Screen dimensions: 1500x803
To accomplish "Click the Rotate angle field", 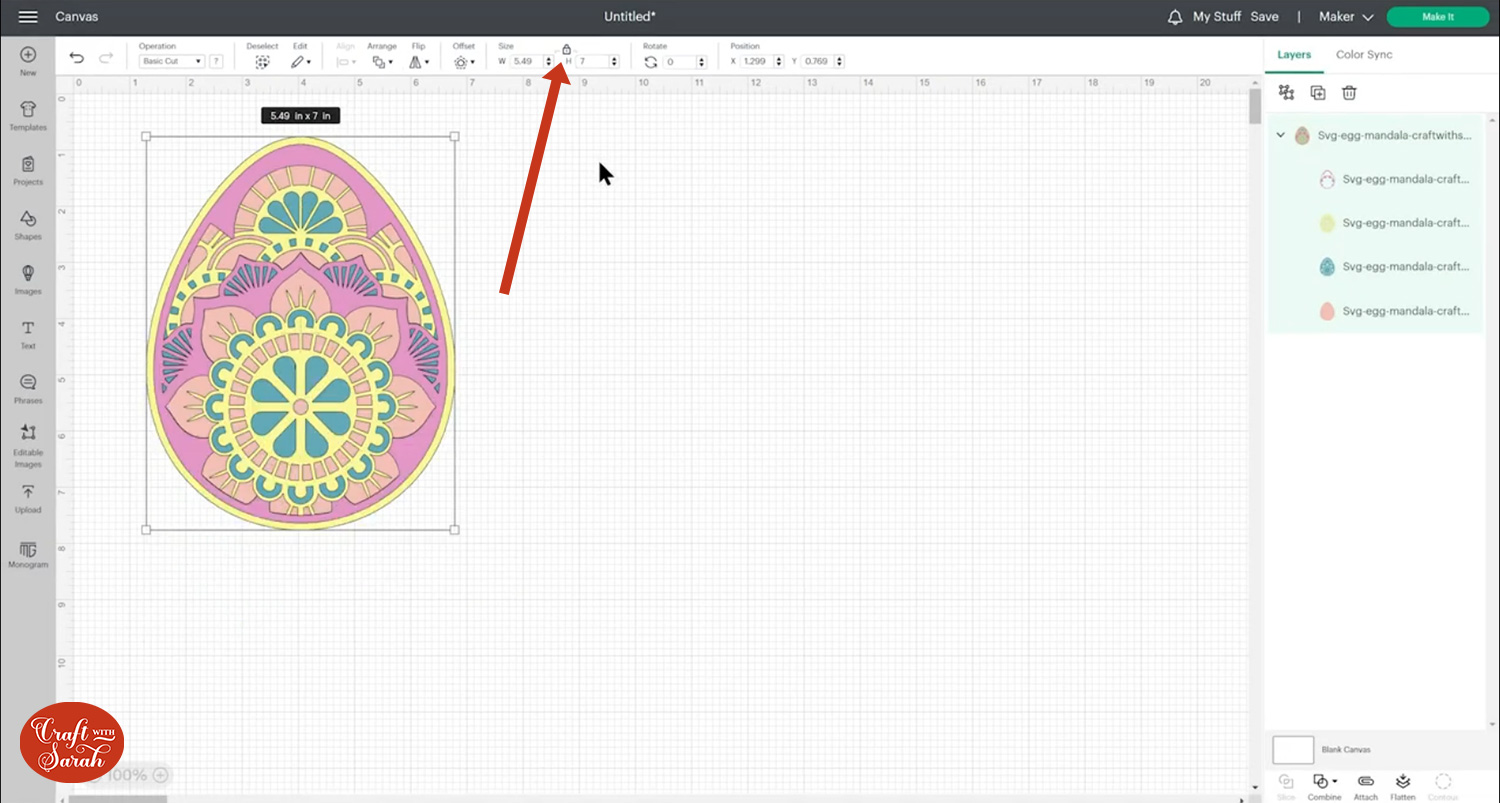I will point(684,62).
